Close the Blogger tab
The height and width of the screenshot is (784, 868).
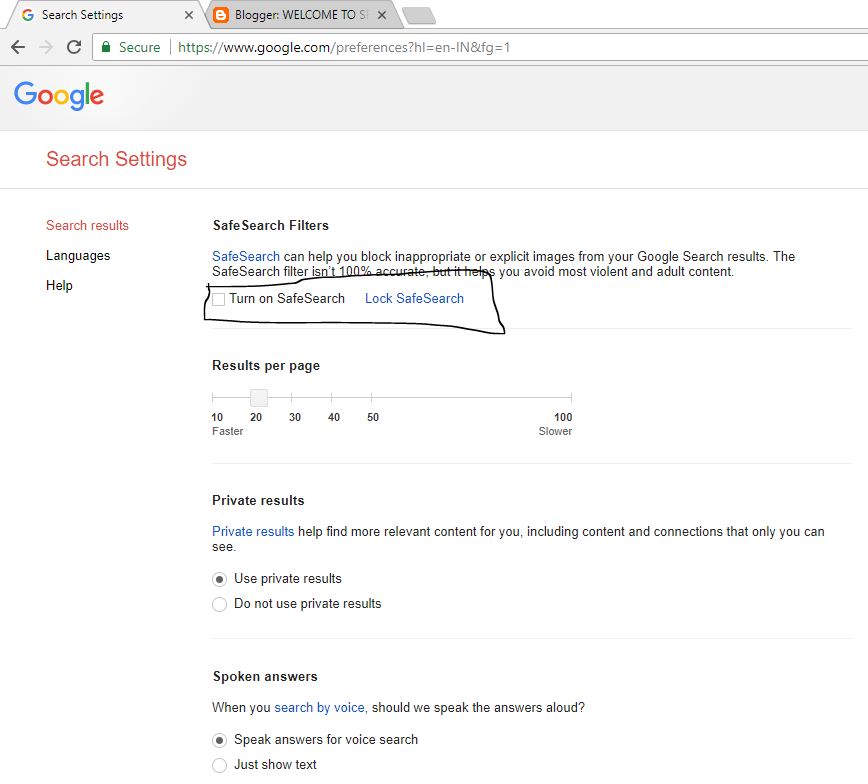pos(382,15)
